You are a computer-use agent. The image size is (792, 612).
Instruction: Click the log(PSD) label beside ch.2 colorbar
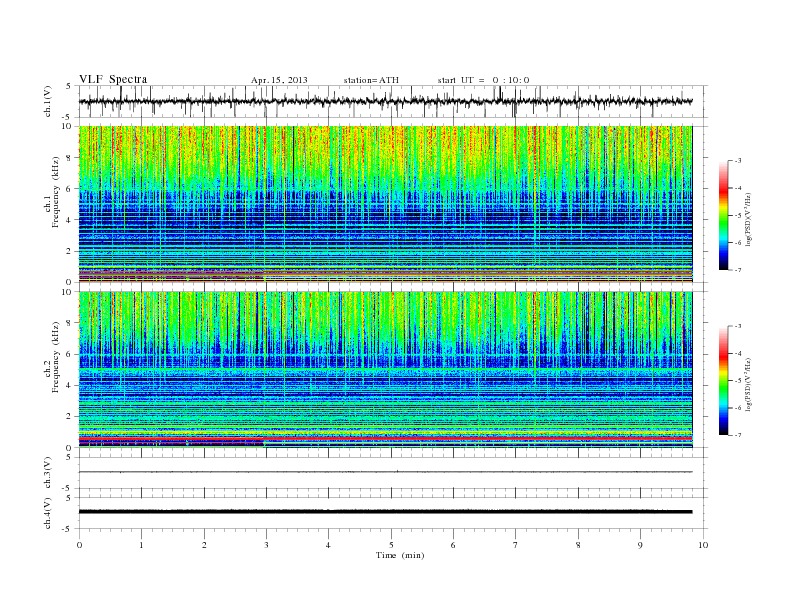pos(748,384)
